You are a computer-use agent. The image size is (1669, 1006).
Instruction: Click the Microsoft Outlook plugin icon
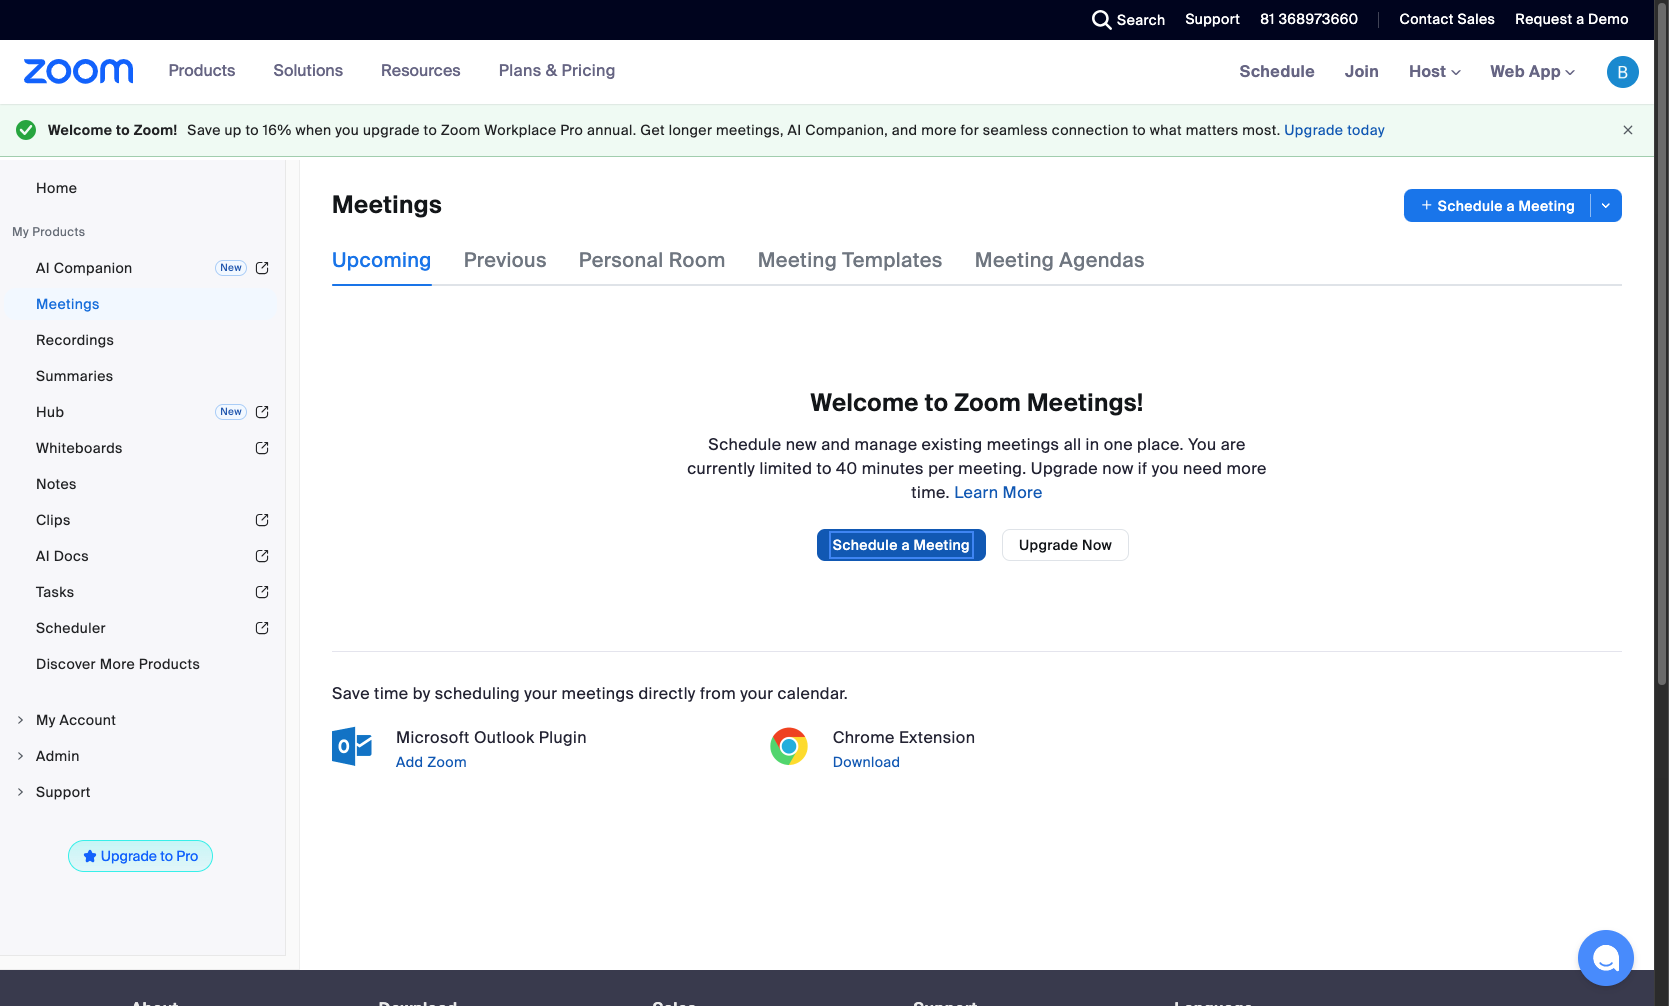352,747
